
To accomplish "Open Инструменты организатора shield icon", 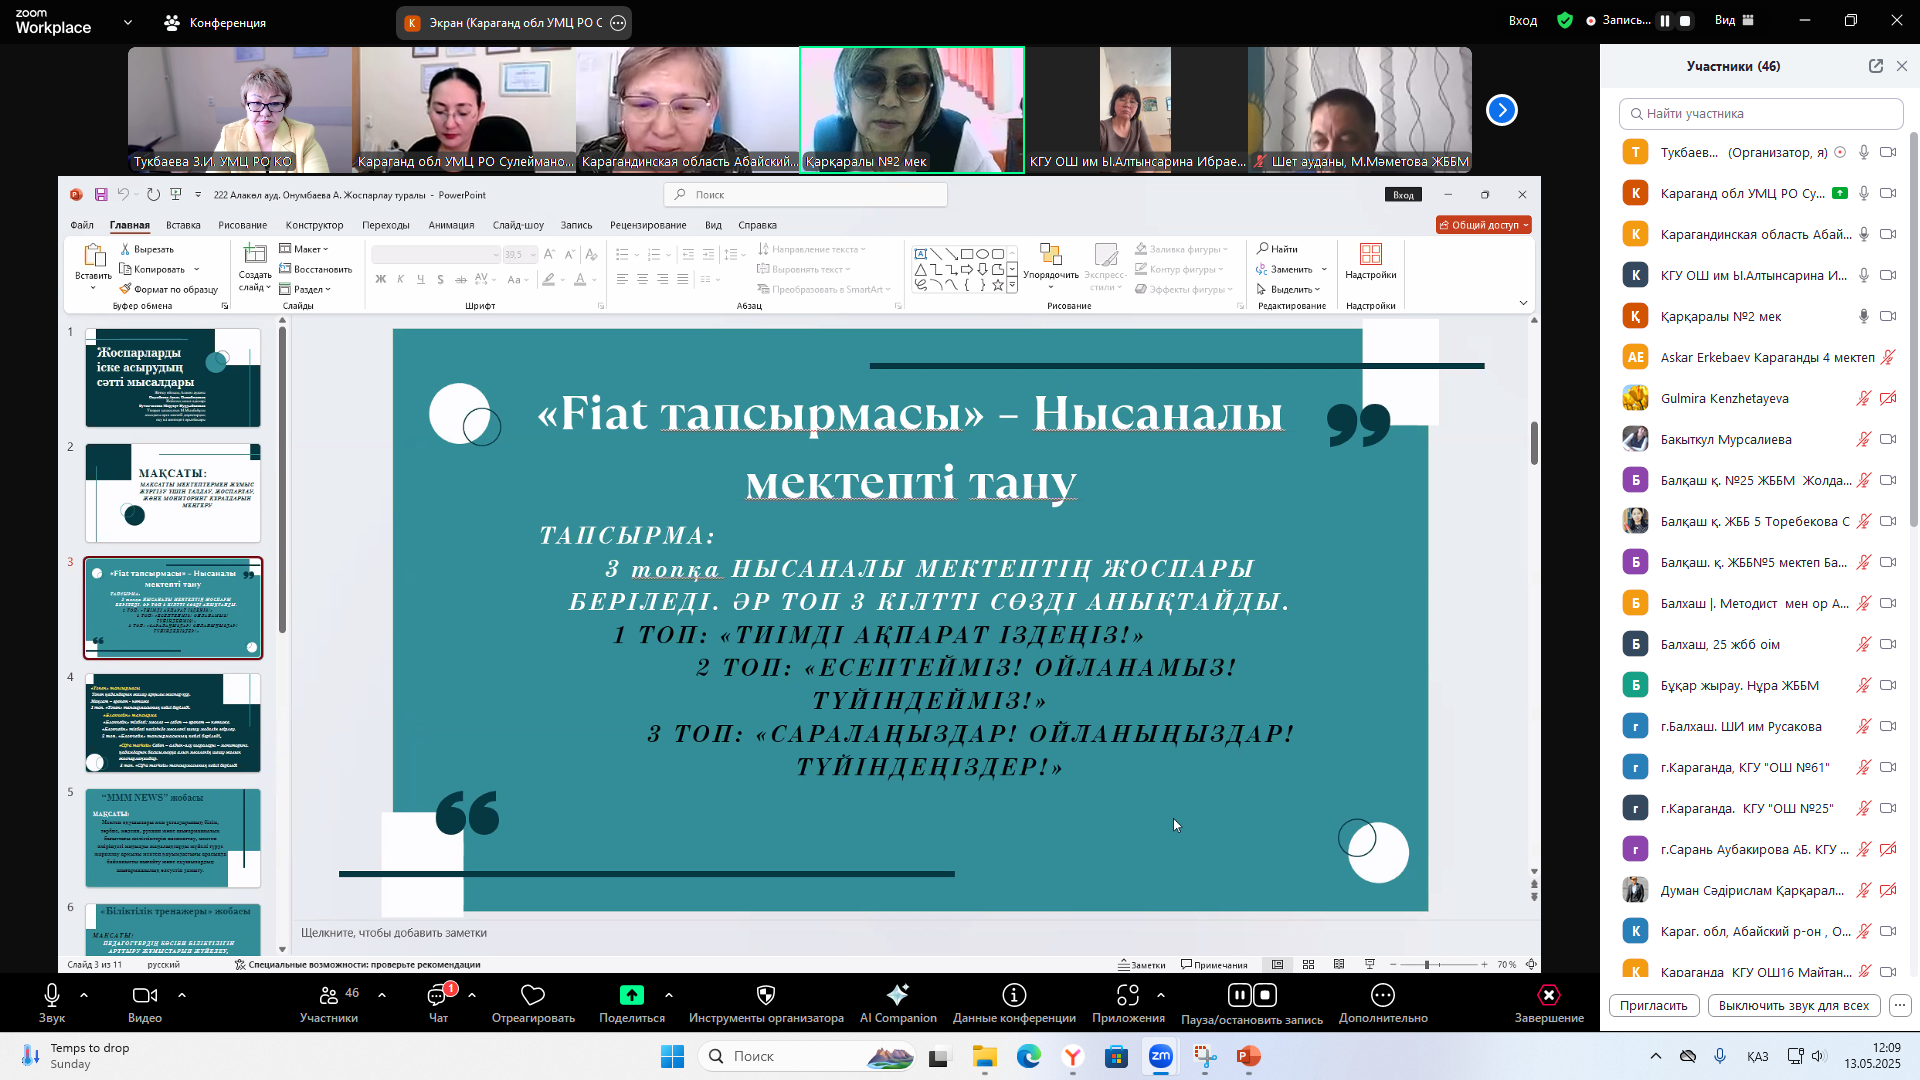I will click(766, 995).
